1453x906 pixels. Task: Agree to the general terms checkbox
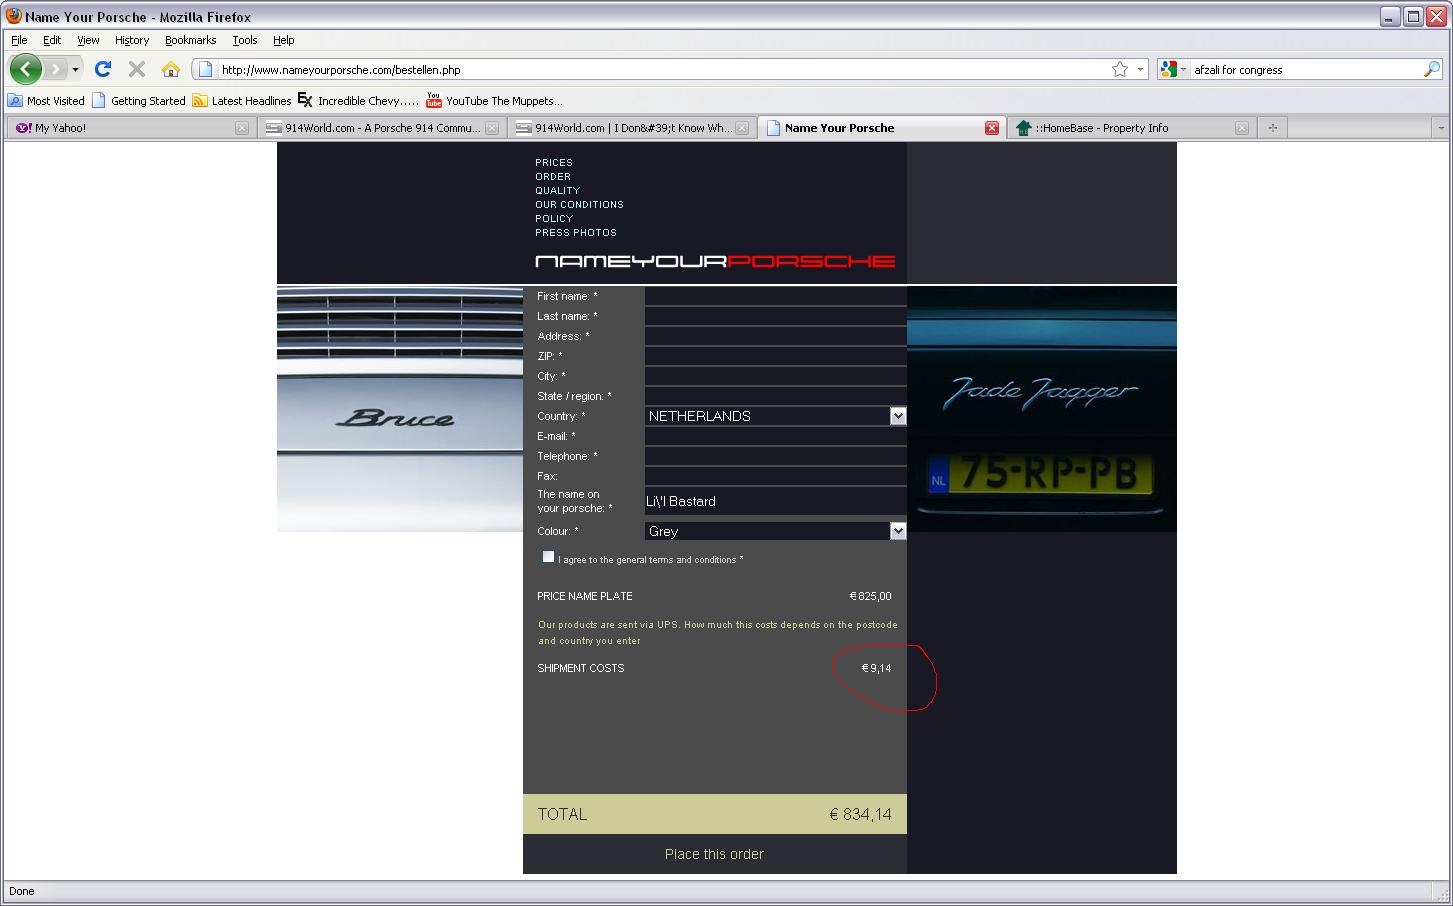tap(548, 557)
